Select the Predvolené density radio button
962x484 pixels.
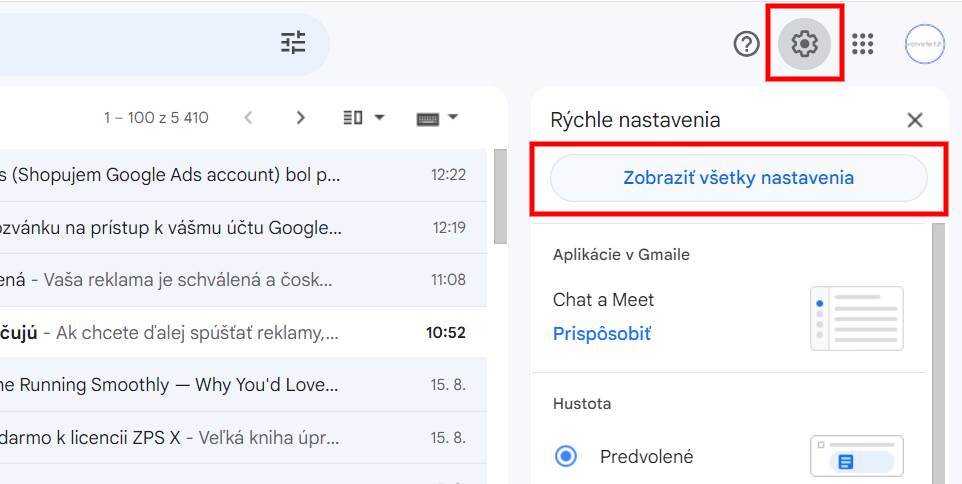coord(566,456)
